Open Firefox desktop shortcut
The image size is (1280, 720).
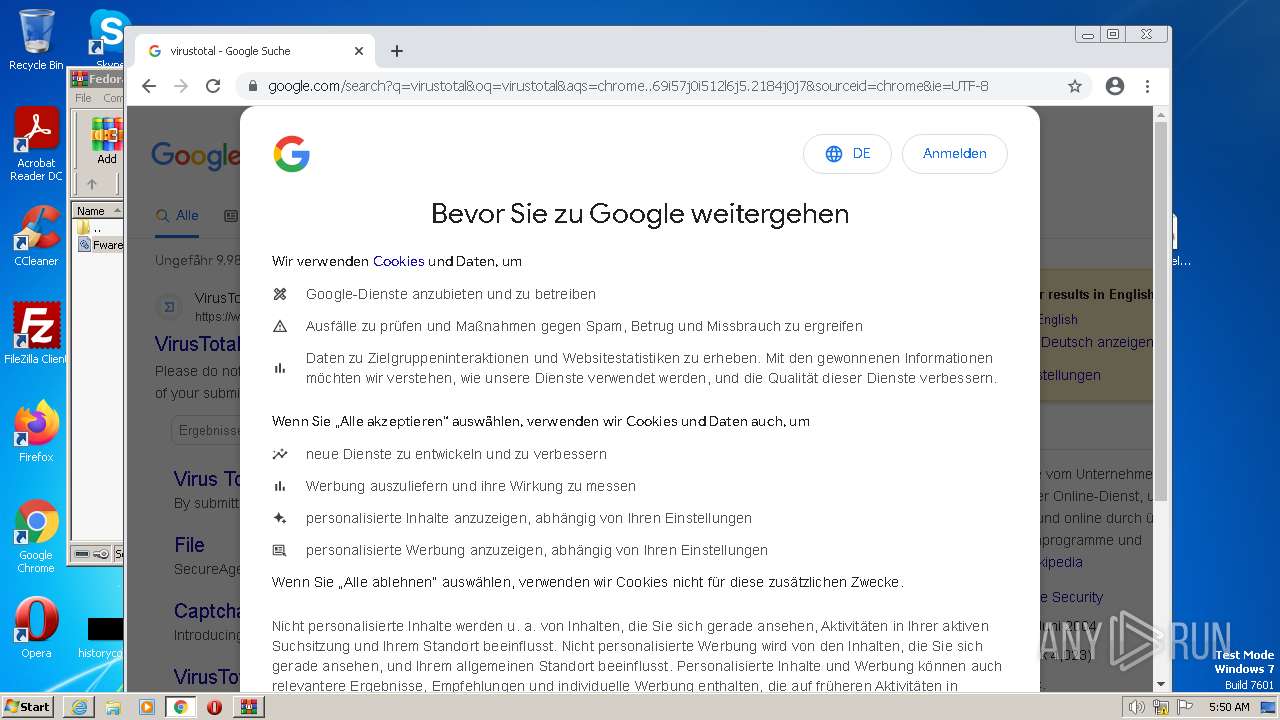[x=36, y=432]
